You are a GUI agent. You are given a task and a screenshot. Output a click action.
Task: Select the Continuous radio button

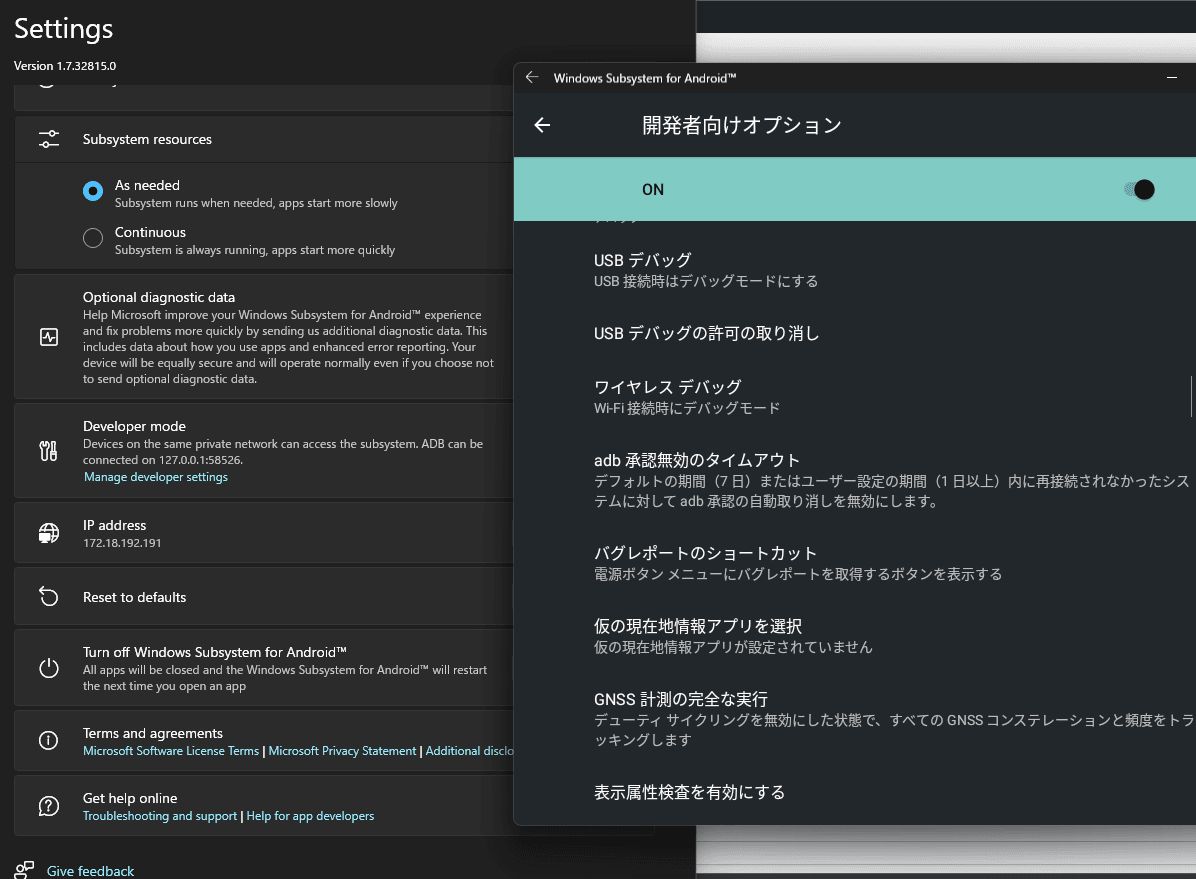point(93,238)
